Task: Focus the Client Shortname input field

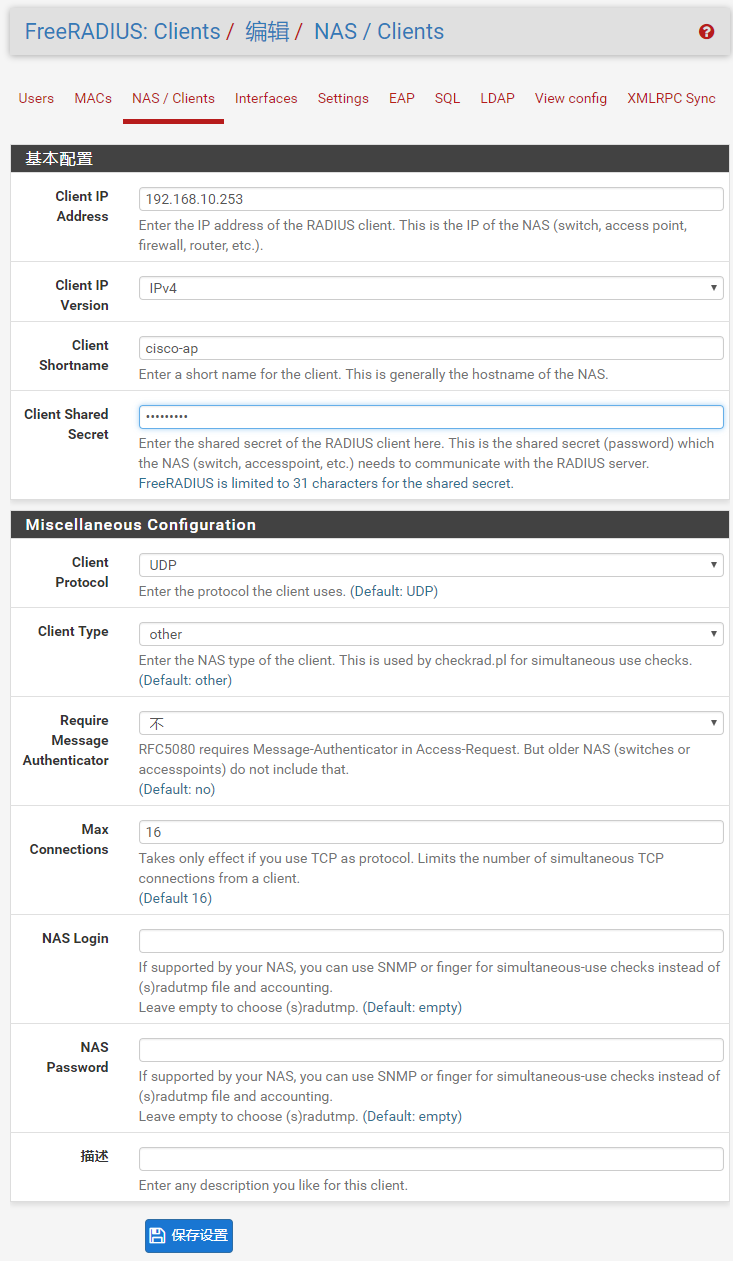Action: tap(431, 348)
